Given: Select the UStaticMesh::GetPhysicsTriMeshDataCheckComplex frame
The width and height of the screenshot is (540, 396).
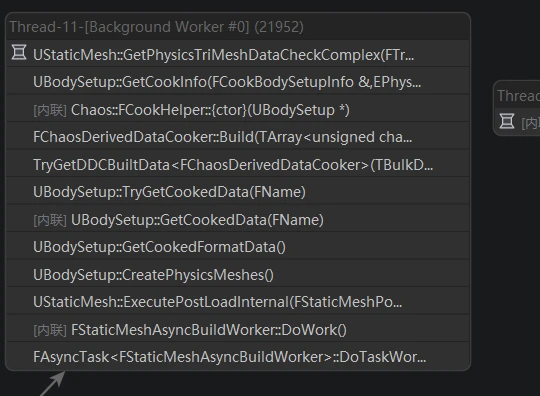Looking at the screenshot, I should 238,54.
